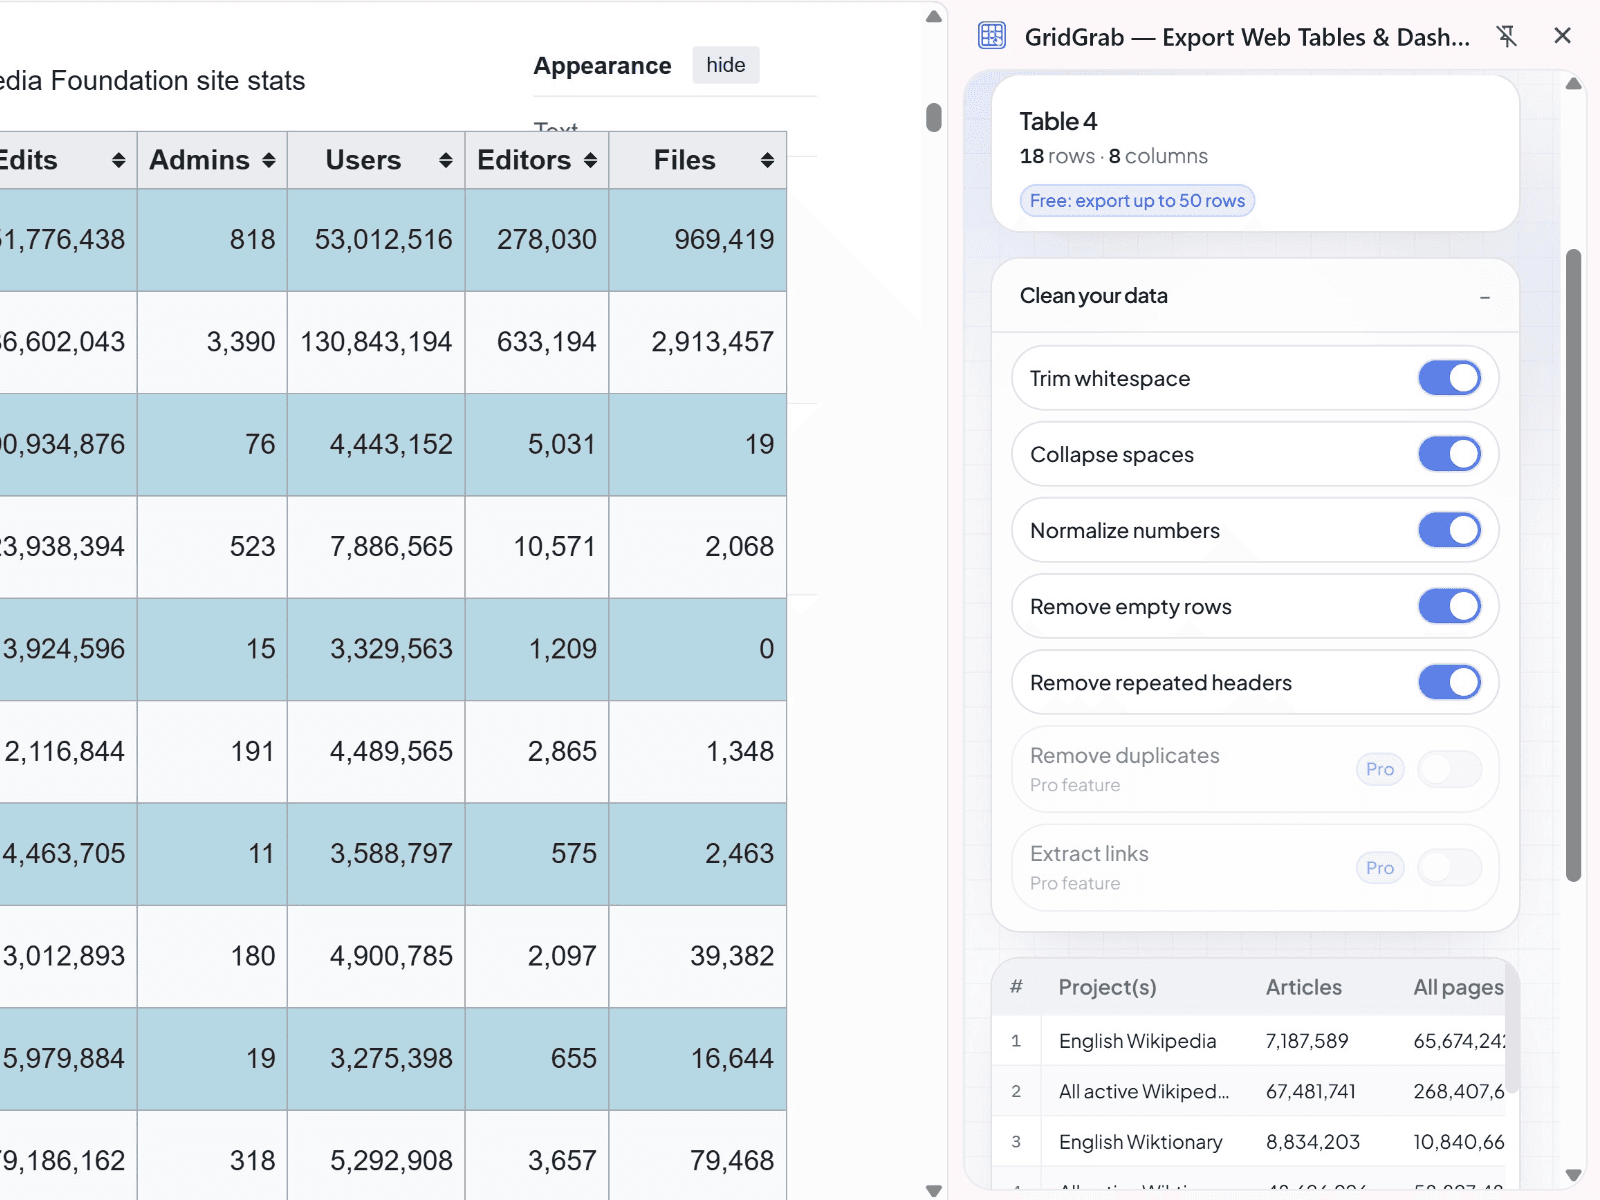Click the Free export up to 50 rows badge
Image resolution: width=1600 pixels, height=1200 pixels.
pyautogui.click(x=1137, y=201)
